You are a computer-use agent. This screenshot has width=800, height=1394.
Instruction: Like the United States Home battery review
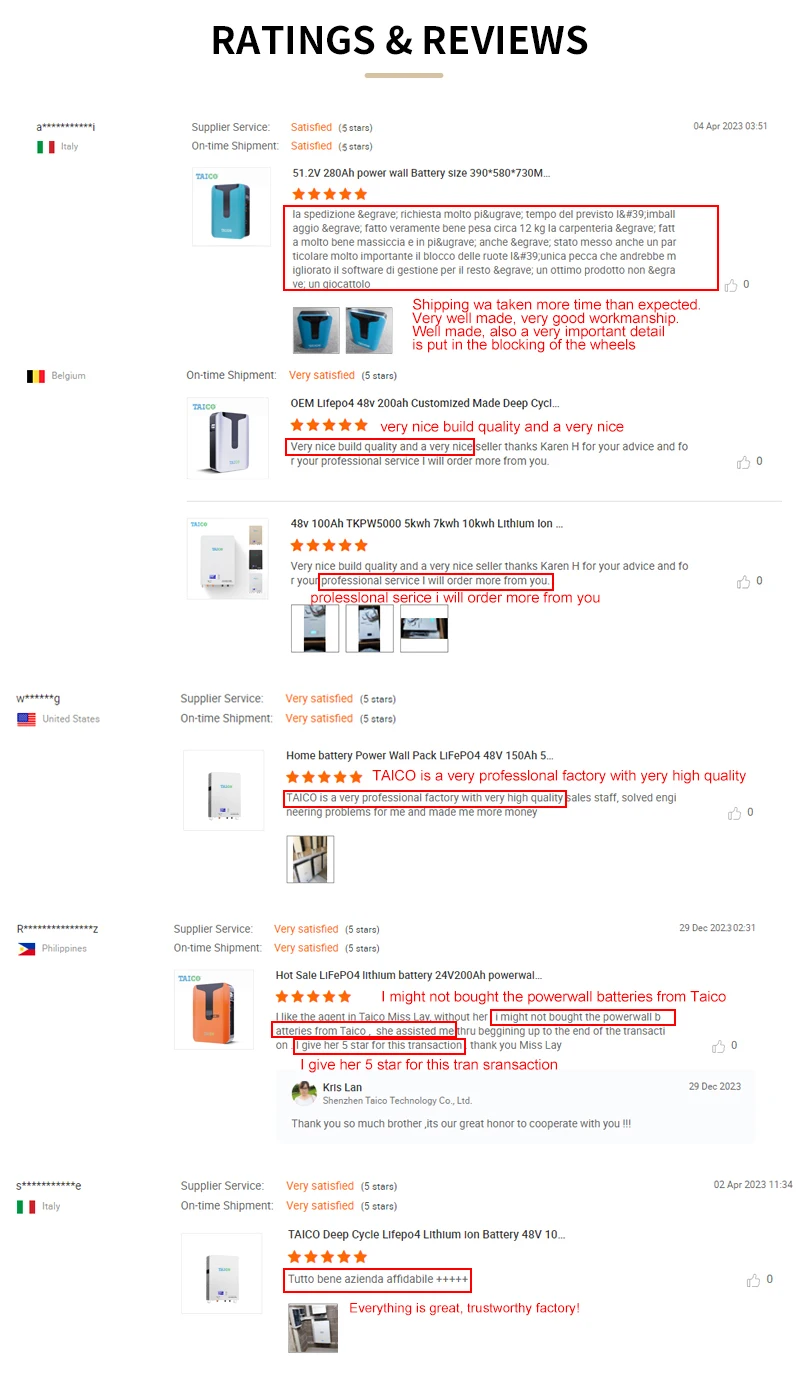pos(735,813)
